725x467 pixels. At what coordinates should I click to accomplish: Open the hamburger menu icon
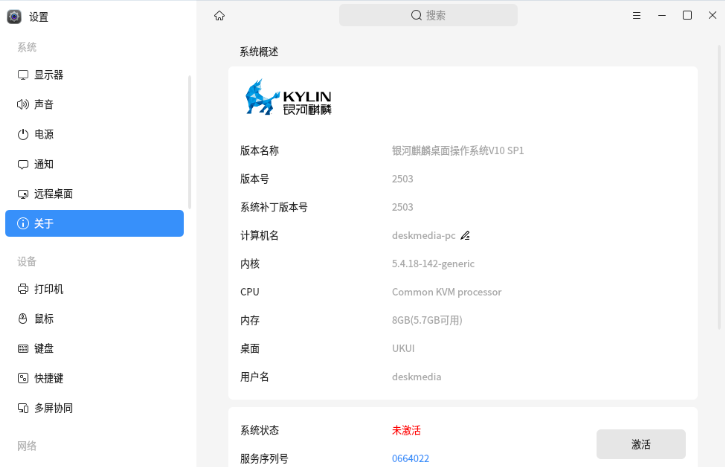[x=637, y=16]
